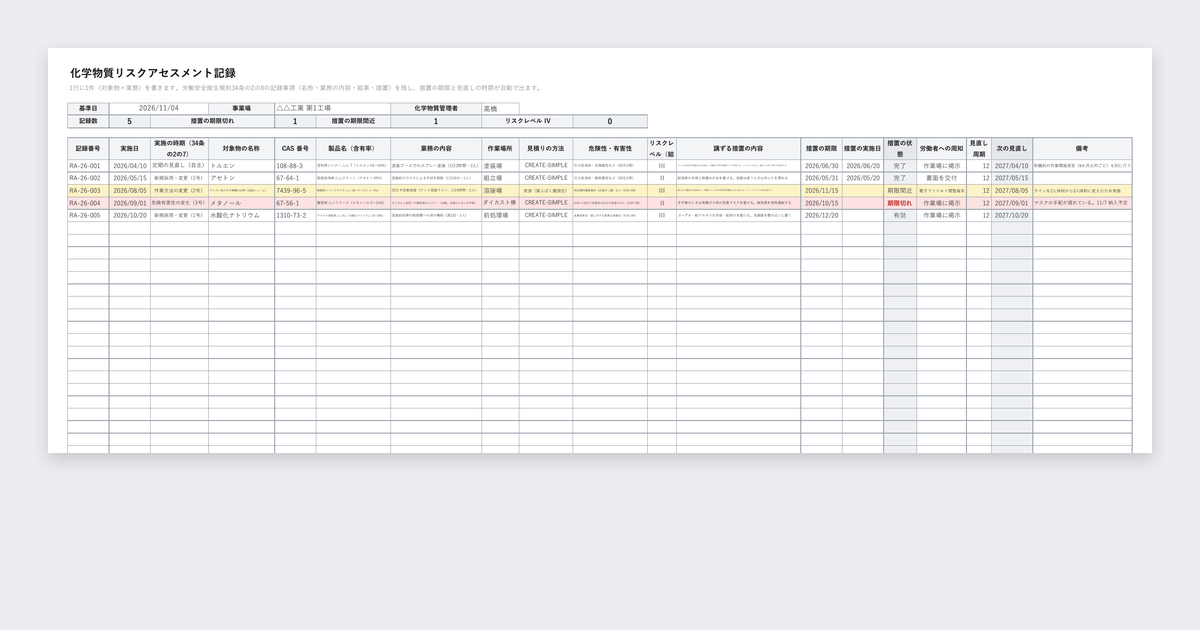Image resolution: width=1200 pixels, height=630 pixels.
Task: Select the 措置の実施日 column header
Action: pyautogui.click(x=862, y=148)
